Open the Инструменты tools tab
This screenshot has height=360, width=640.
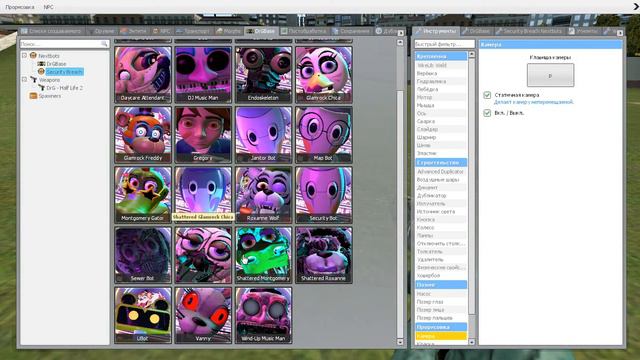(x=436, y=31)
